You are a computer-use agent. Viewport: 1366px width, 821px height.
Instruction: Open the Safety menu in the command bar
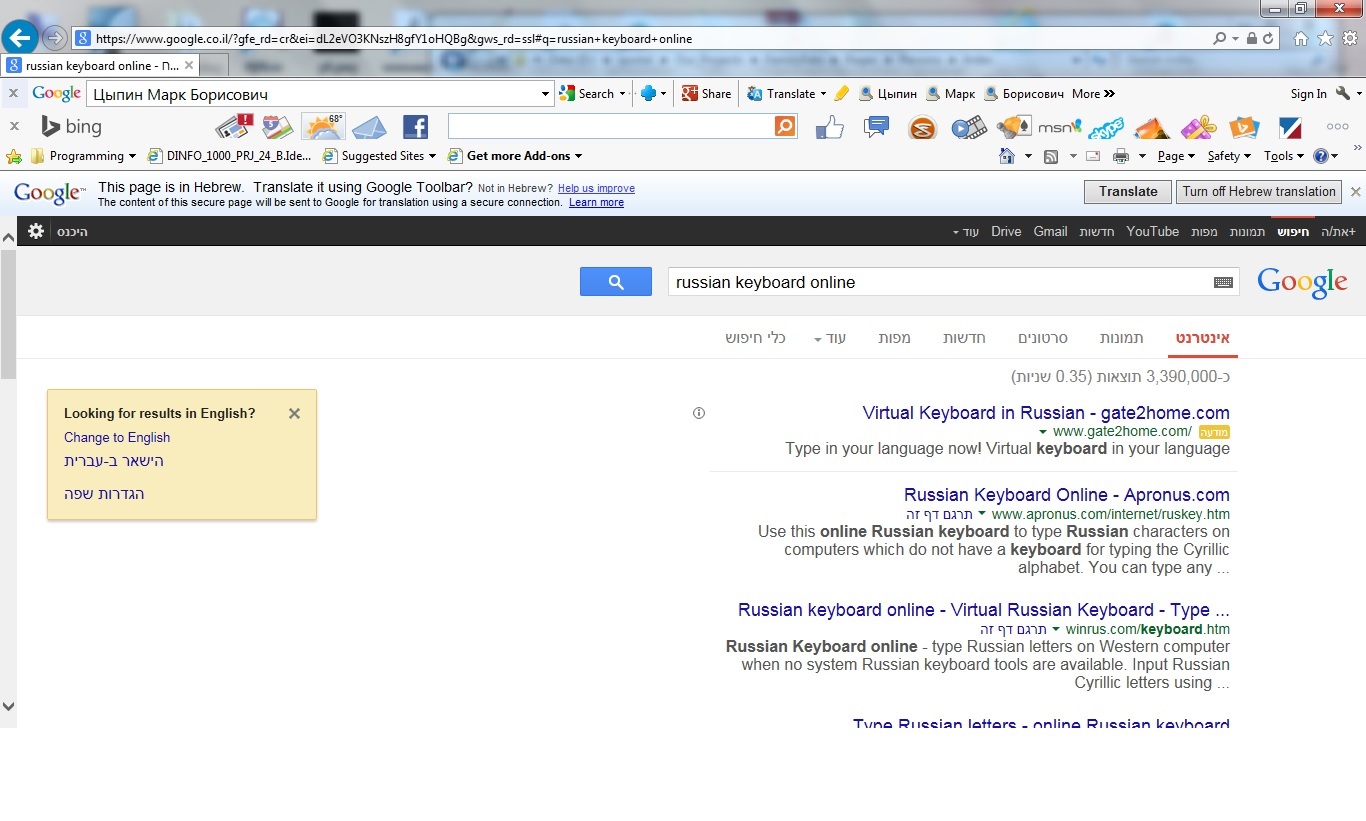[x=1229, y=156]
